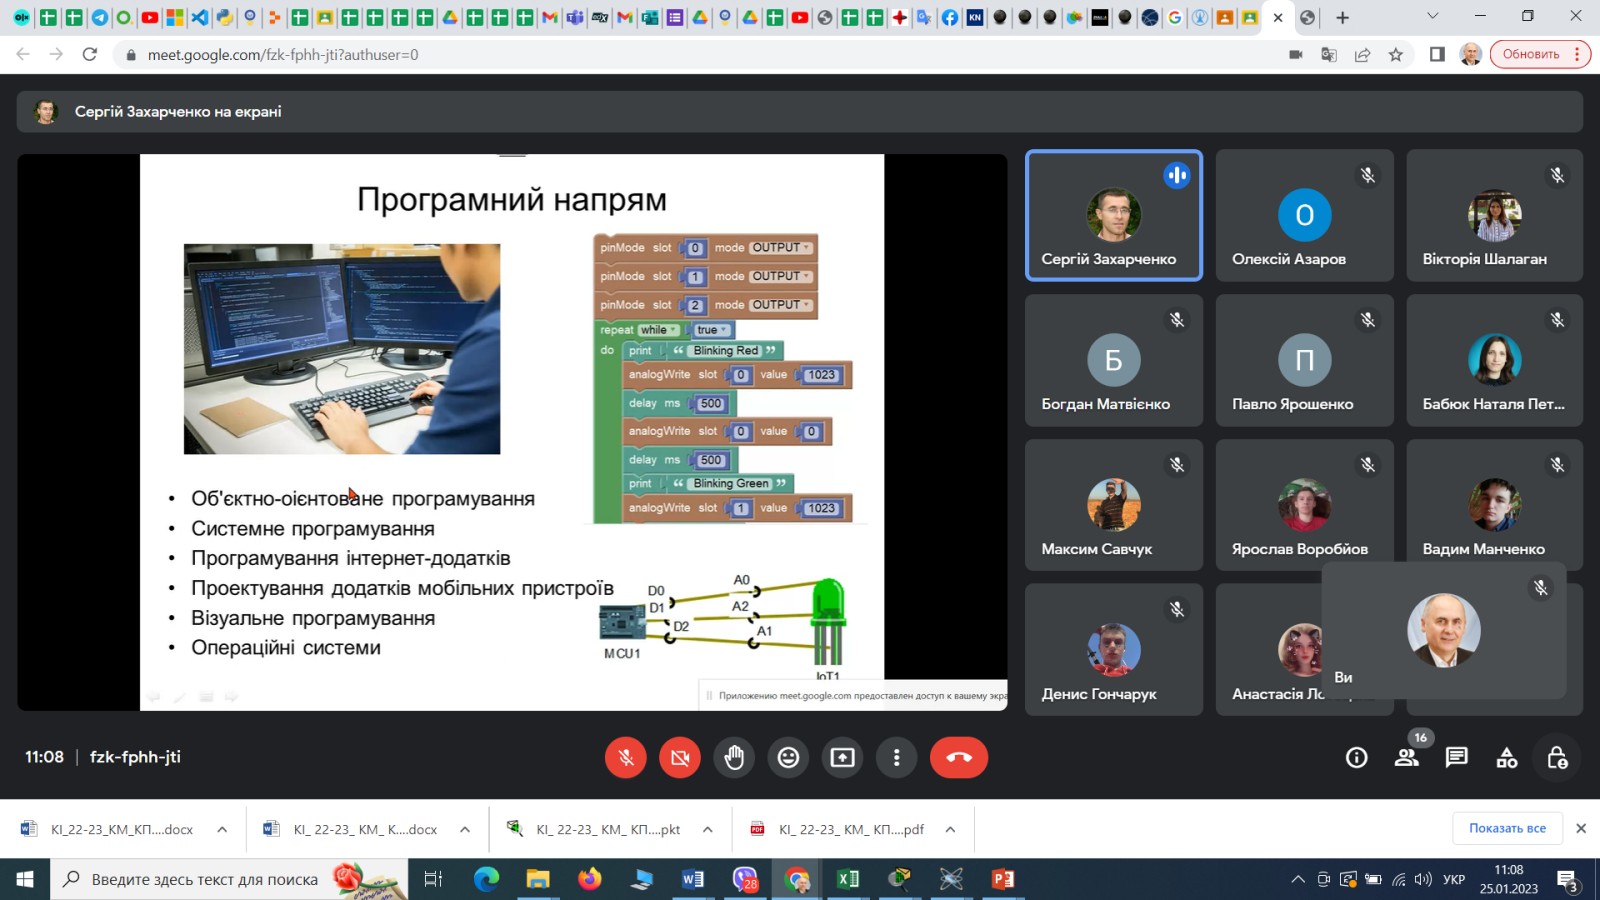Expand options for the KI_22-23 pkt download
The image size is (1600, 900).
pos(707,829)
